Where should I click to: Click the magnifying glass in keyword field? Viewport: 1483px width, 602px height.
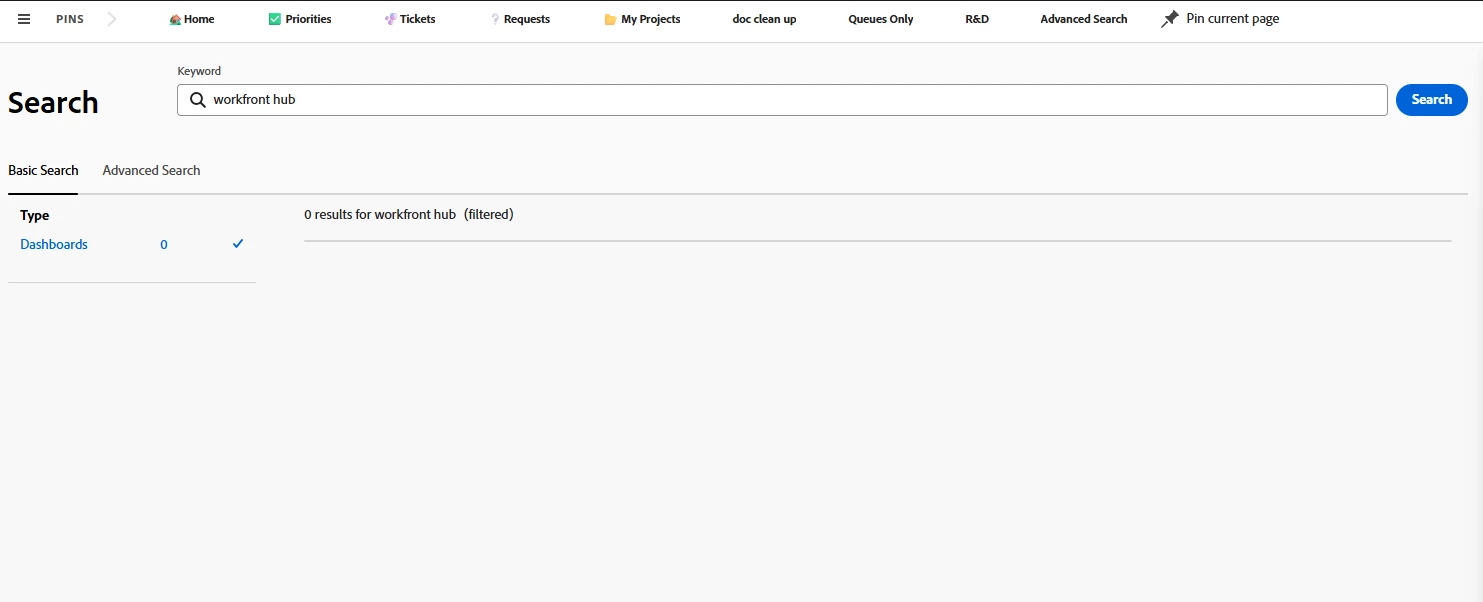[197, 100]
